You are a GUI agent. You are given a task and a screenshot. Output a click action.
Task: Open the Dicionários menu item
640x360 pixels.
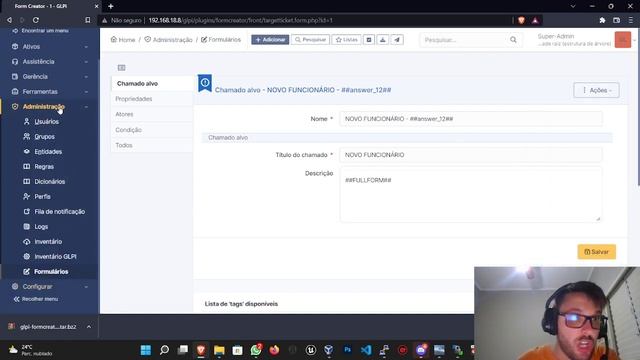pyautogui.click(x=49, y=182)
